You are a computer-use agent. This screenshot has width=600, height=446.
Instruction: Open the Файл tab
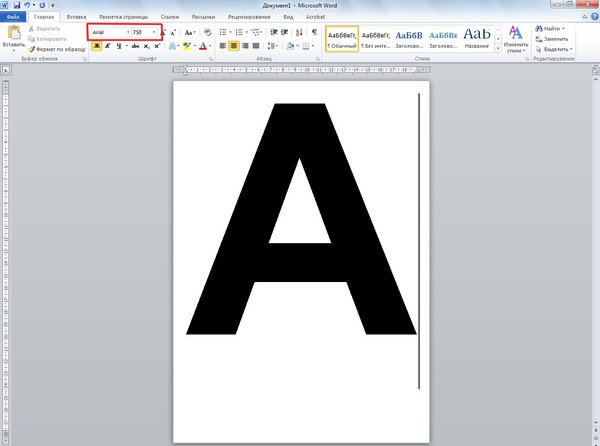point(13,17)
